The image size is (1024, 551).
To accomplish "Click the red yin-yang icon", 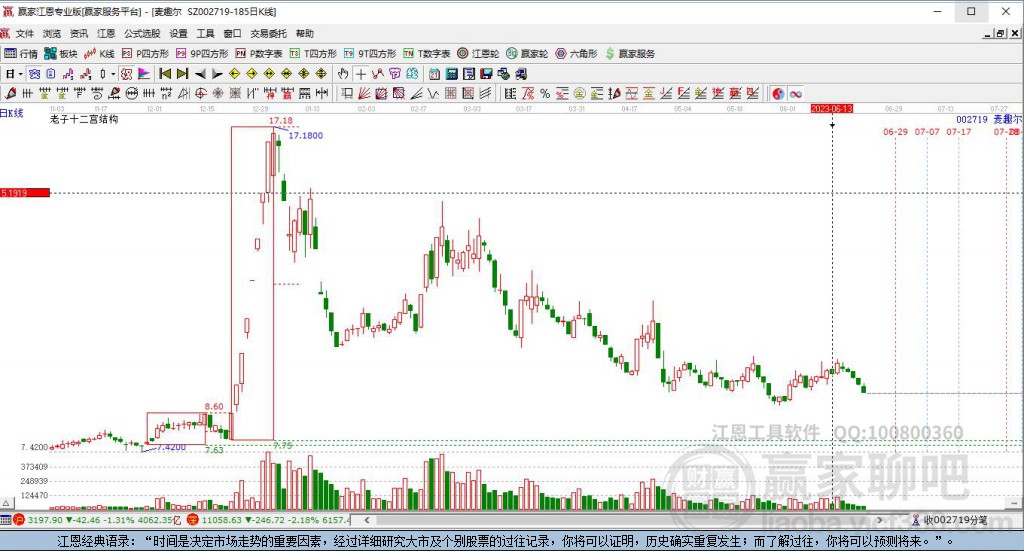I will tap(778, 94).
